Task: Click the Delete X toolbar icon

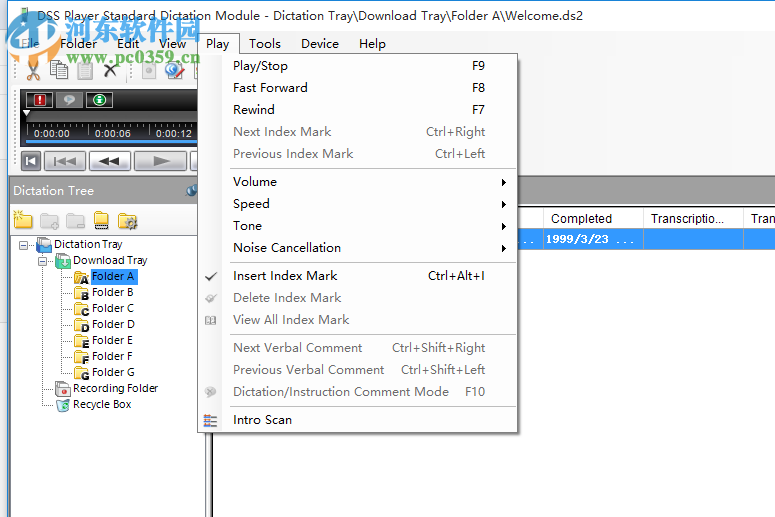Action: point(110,71)
